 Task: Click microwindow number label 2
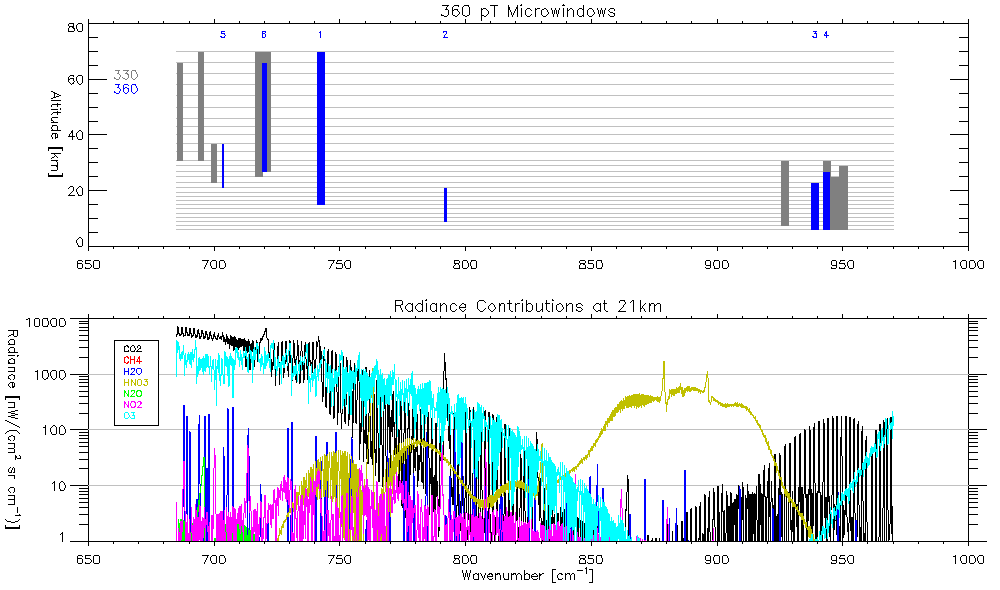(x=445, y=36)
